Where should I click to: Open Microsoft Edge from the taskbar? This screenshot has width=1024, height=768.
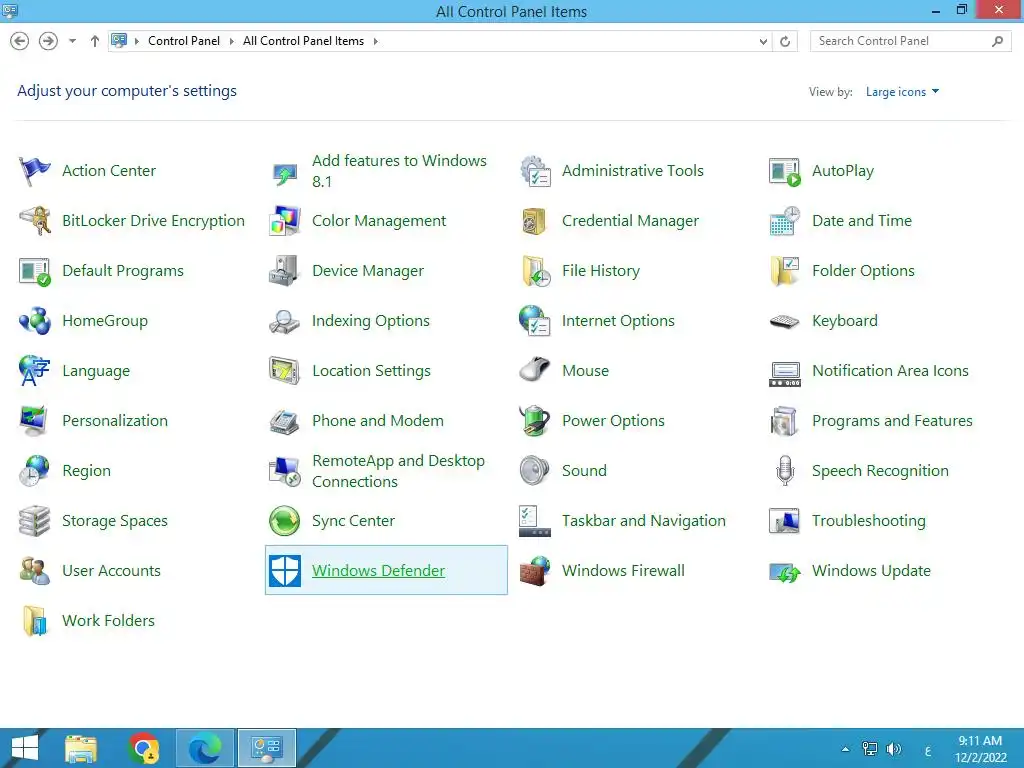click(x=204, y=748)
